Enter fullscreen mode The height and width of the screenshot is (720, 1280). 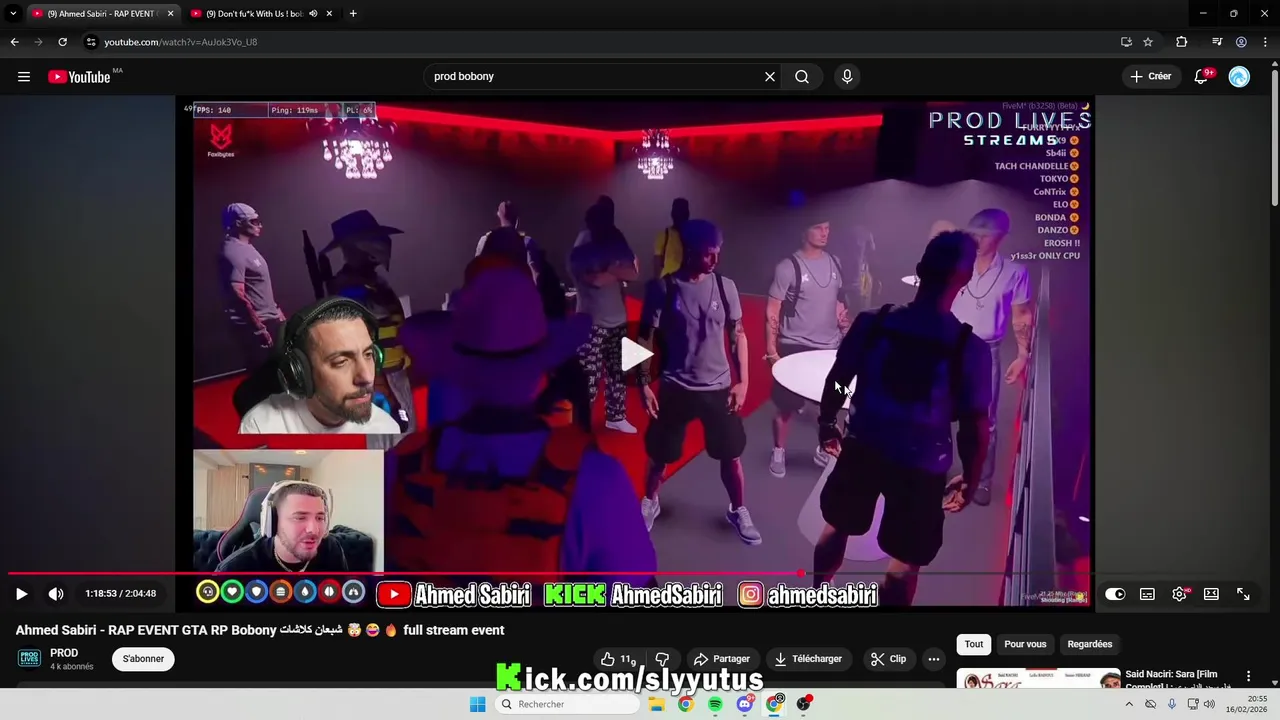tap(1243, 594)
